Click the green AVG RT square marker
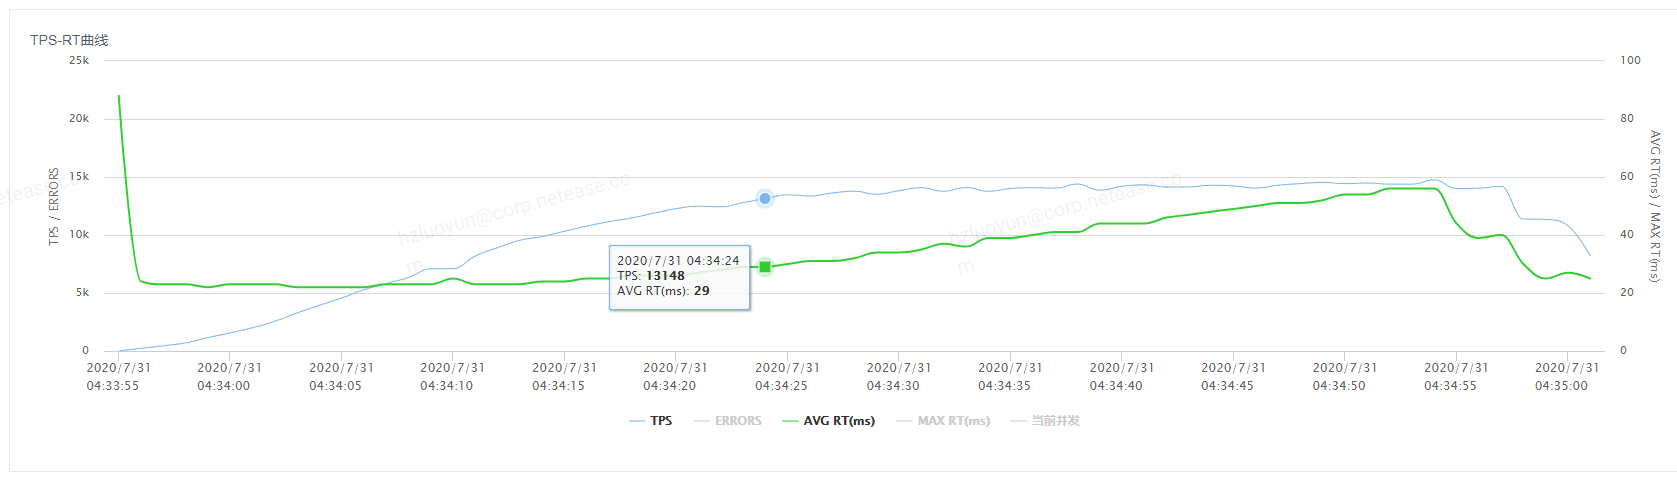Screen dimensions: 1677x479 click(x=765, y=266)
